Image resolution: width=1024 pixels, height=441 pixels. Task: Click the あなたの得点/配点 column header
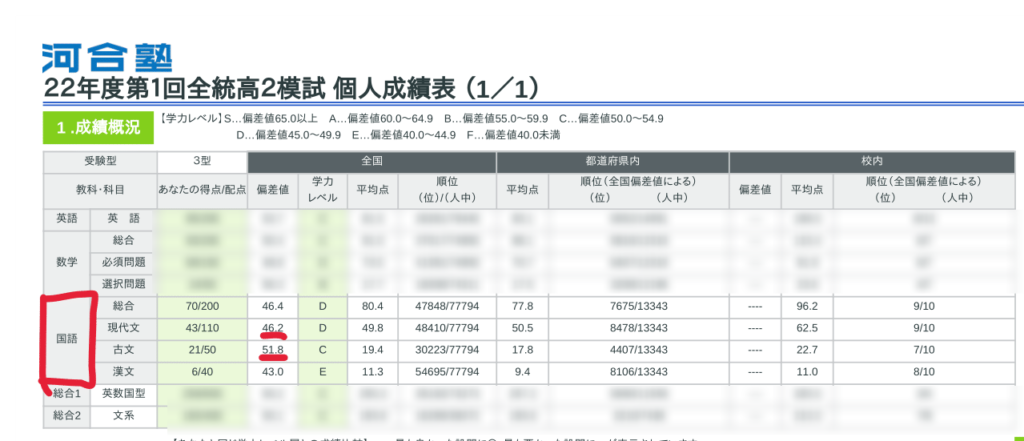tap(202, 190)
